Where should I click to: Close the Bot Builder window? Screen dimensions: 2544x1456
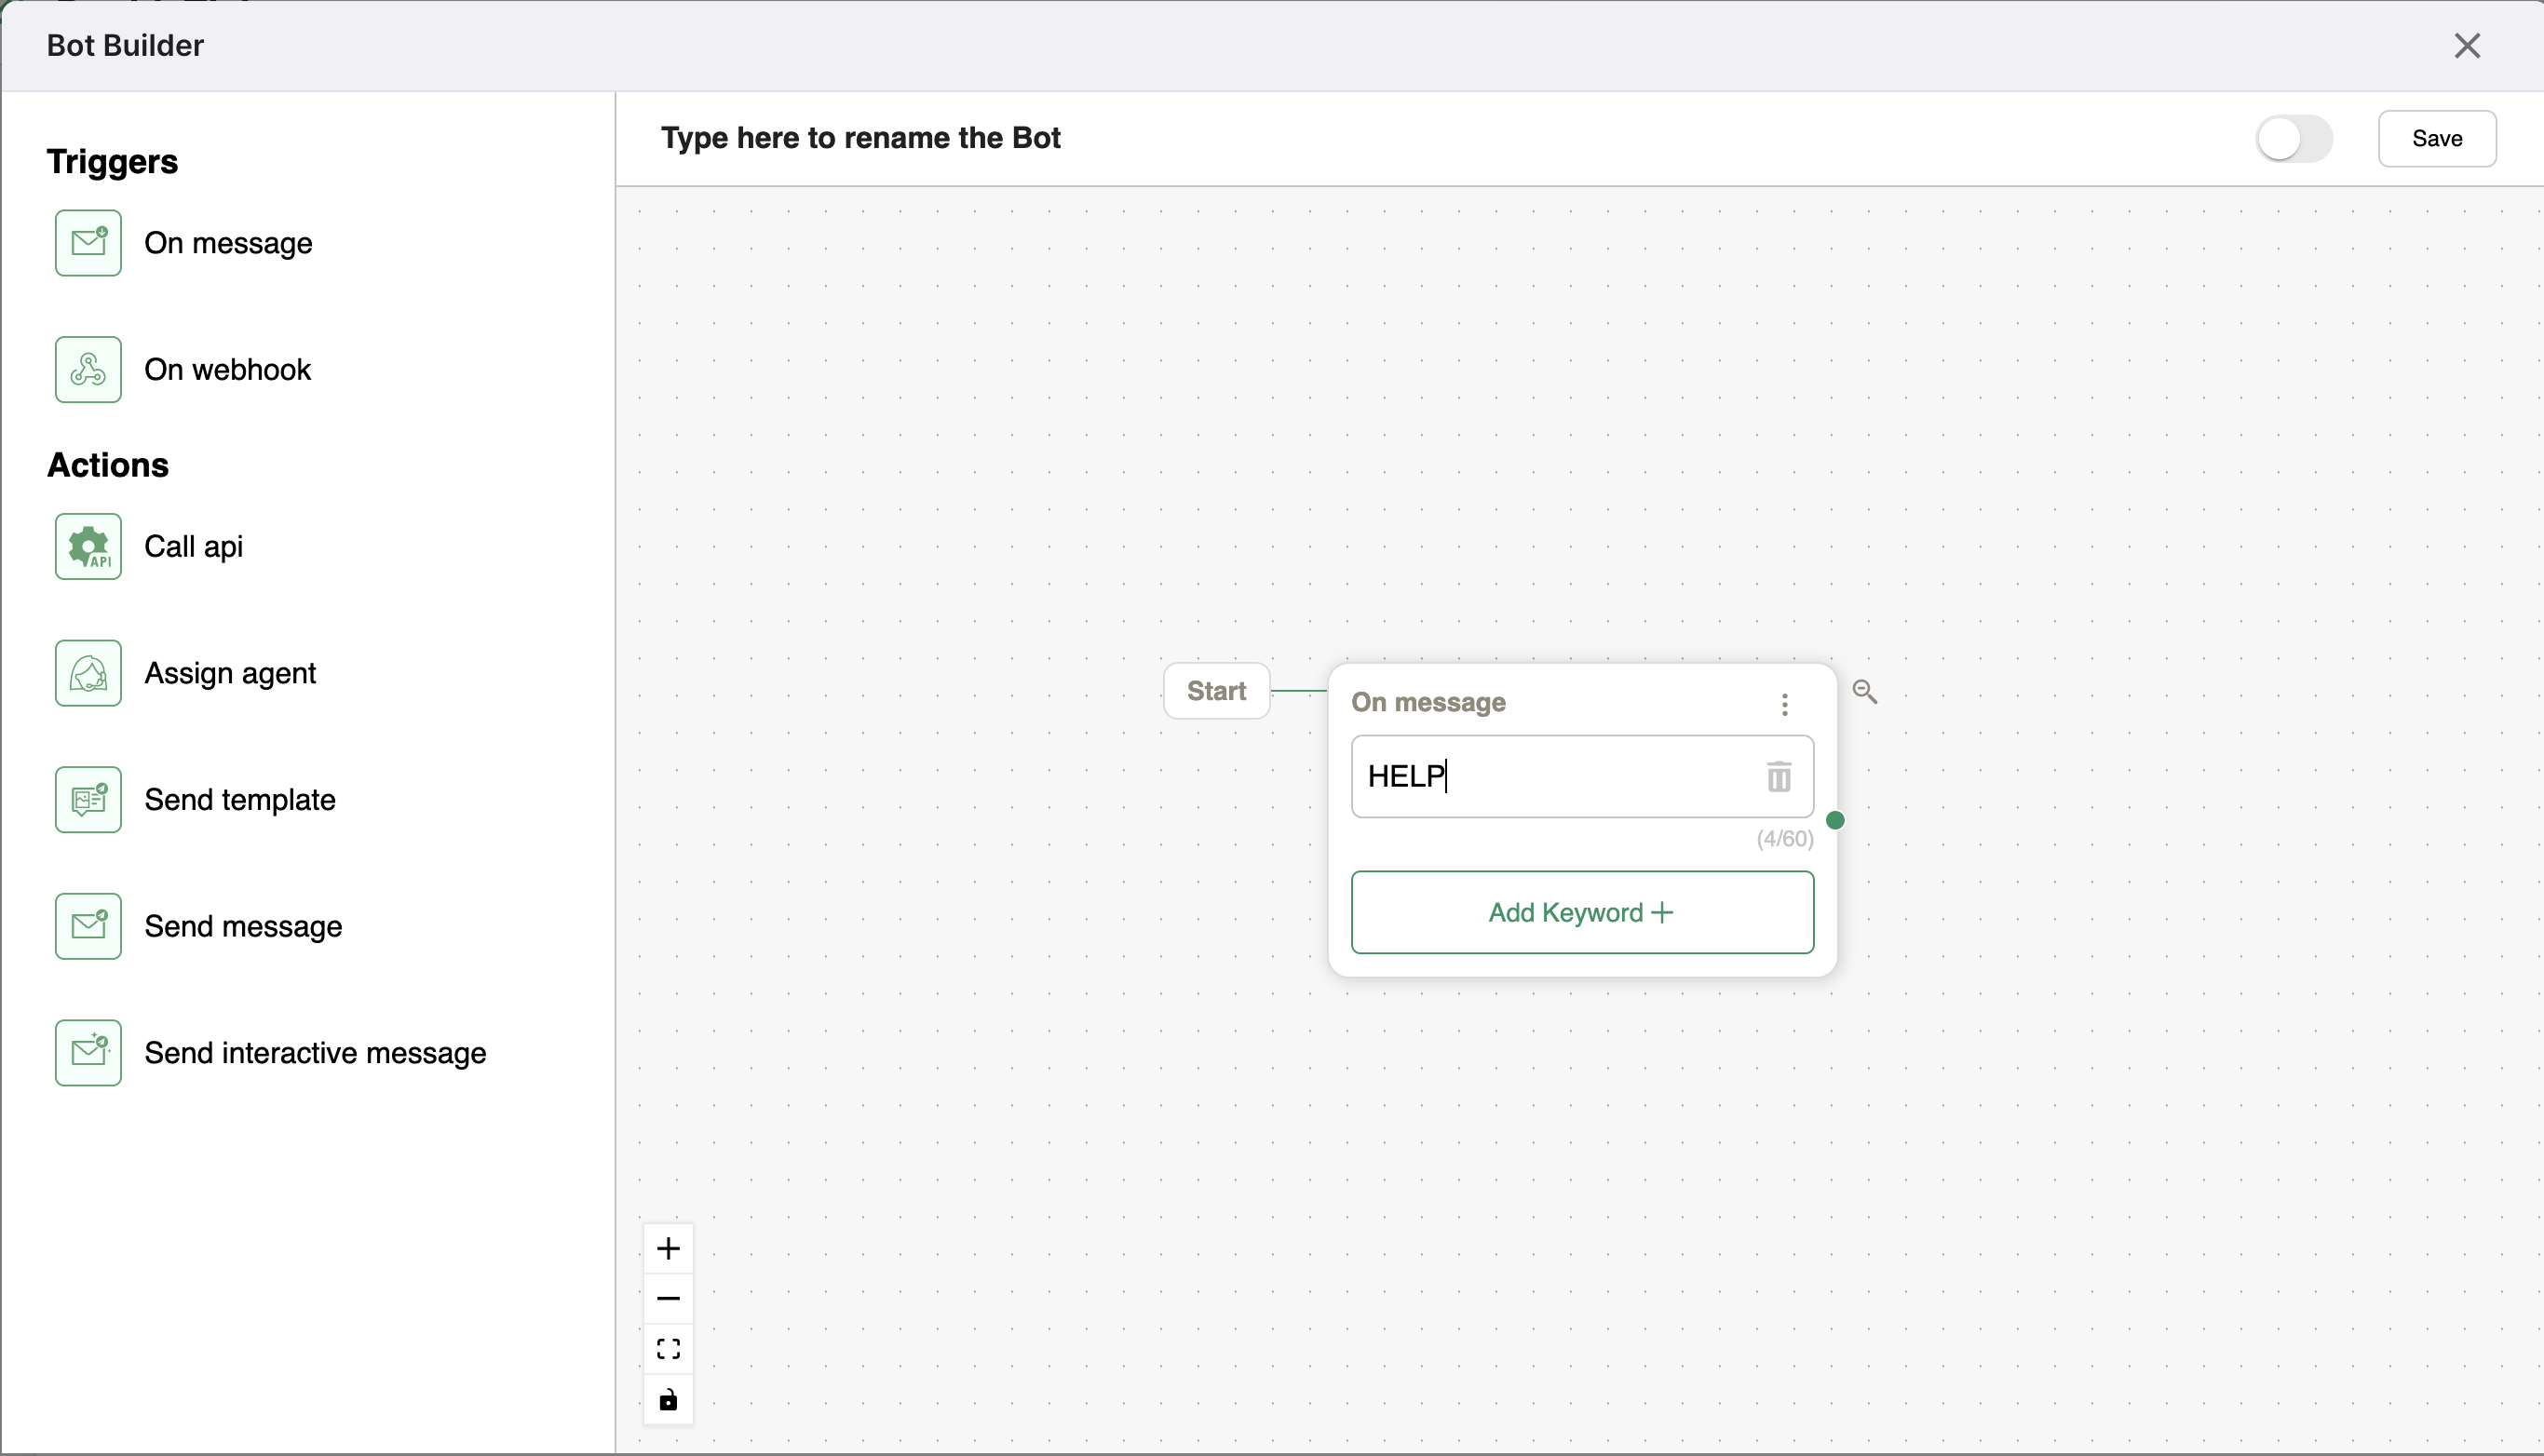click(2468, 45)
